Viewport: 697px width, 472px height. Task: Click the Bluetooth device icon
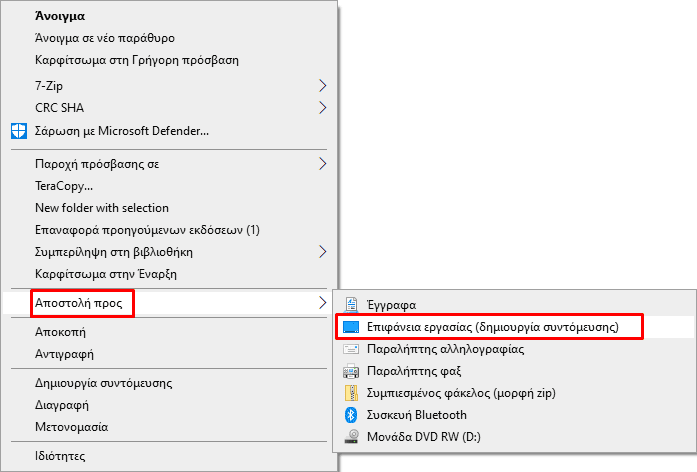coord(351,415)
